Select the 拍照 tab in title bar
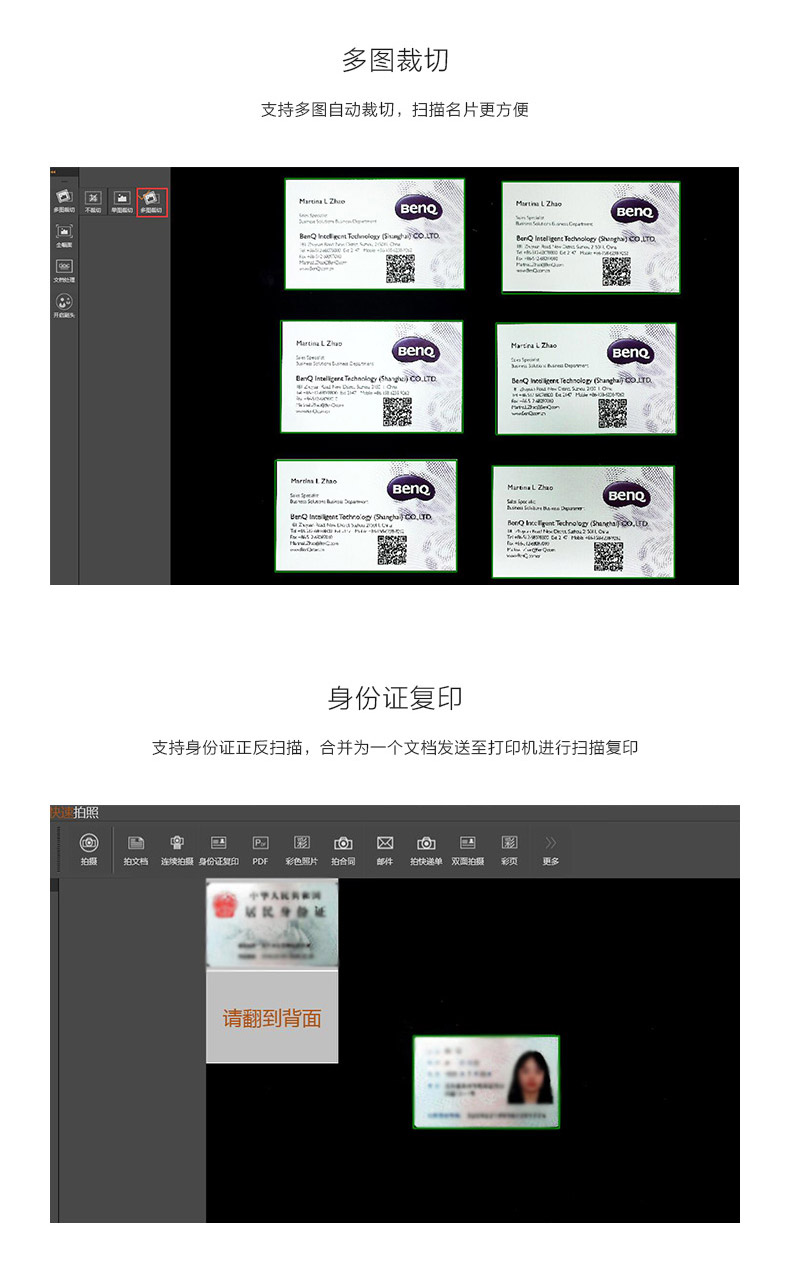The height and width of the screenshot is (1283, 790). pos(86,812)
